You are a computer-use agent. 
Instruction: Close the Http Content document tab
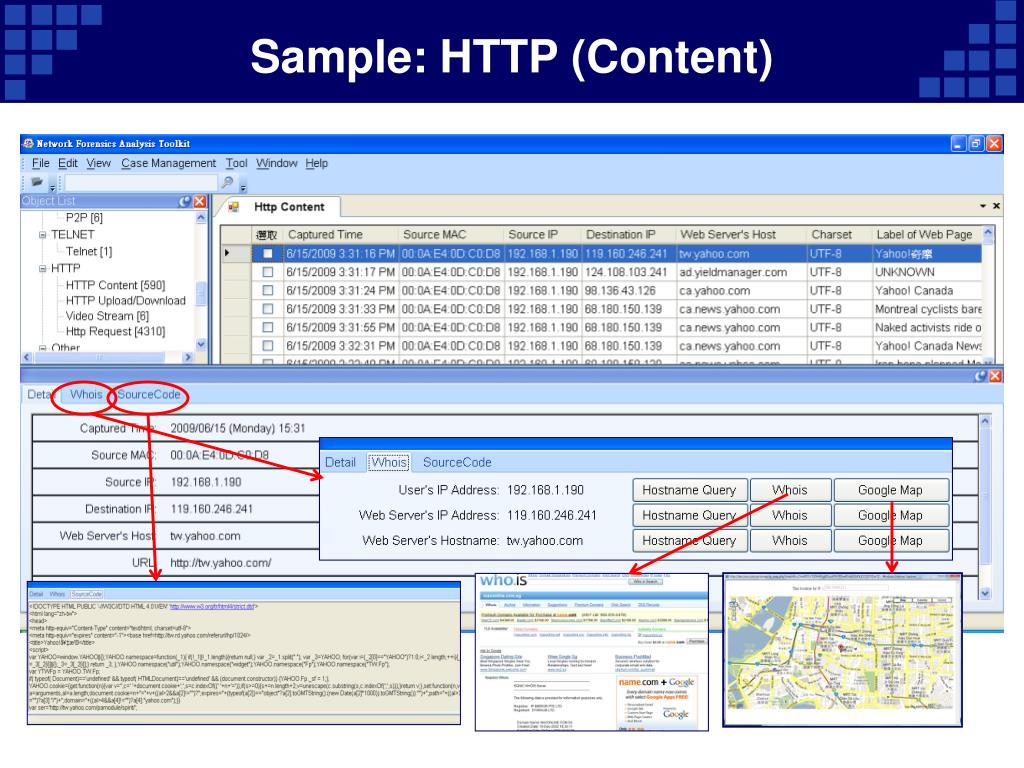tap(997, 206)
